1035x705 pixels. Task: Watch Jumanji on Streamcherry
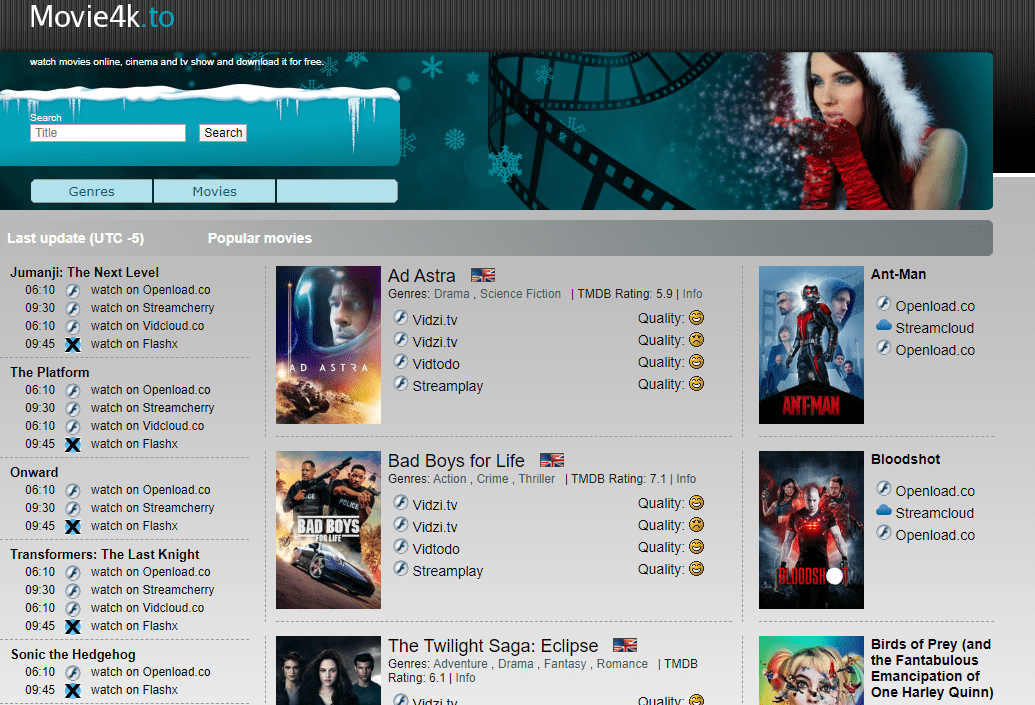(152, 308)
